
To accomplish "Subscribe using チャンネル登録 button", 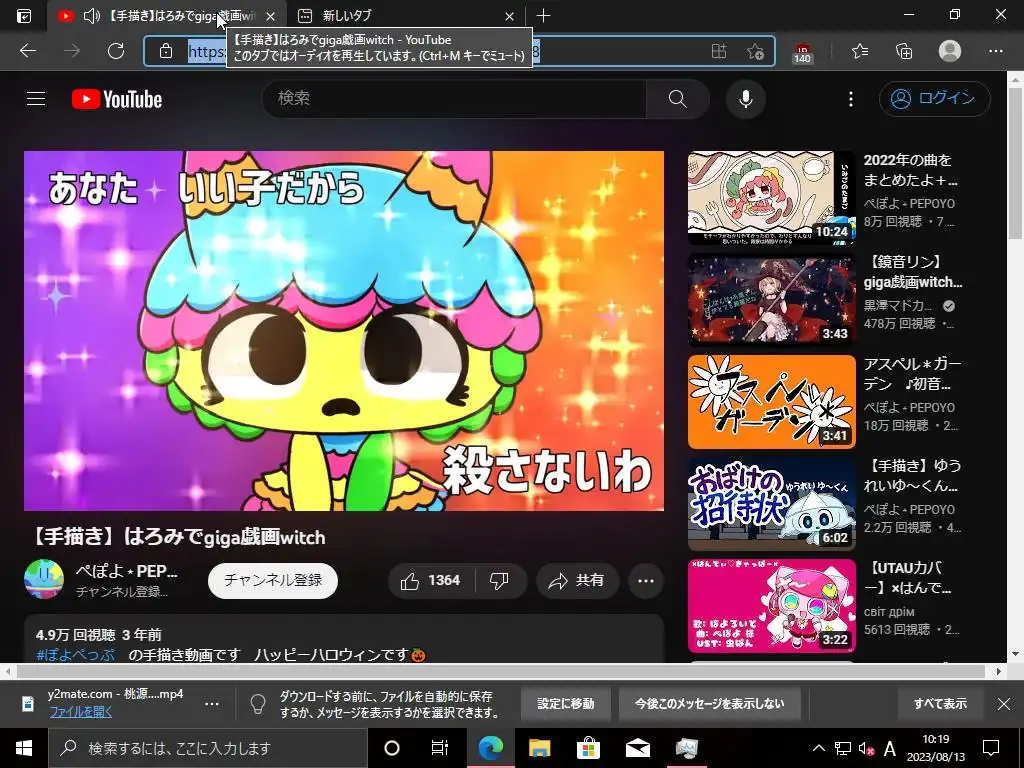I will pyautogui.click(x=273, y=581).
